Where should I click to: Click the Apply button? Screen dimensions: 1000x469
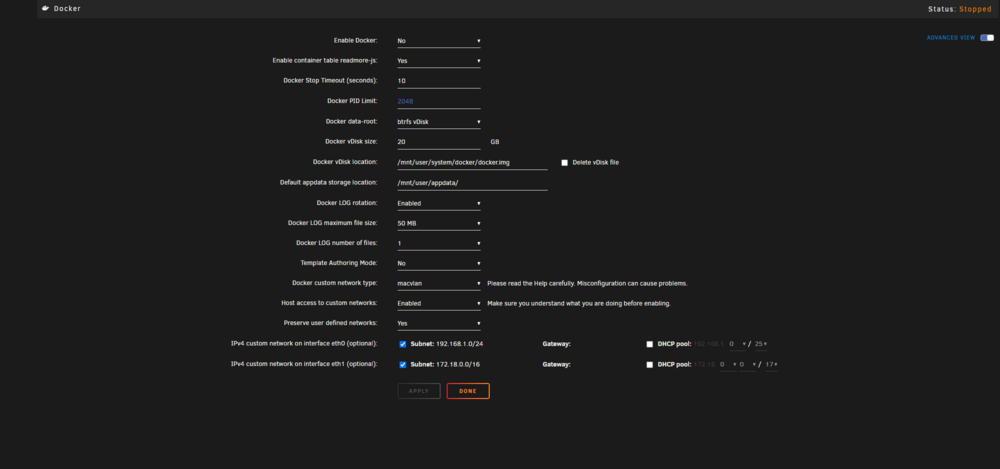pos(419,391)
